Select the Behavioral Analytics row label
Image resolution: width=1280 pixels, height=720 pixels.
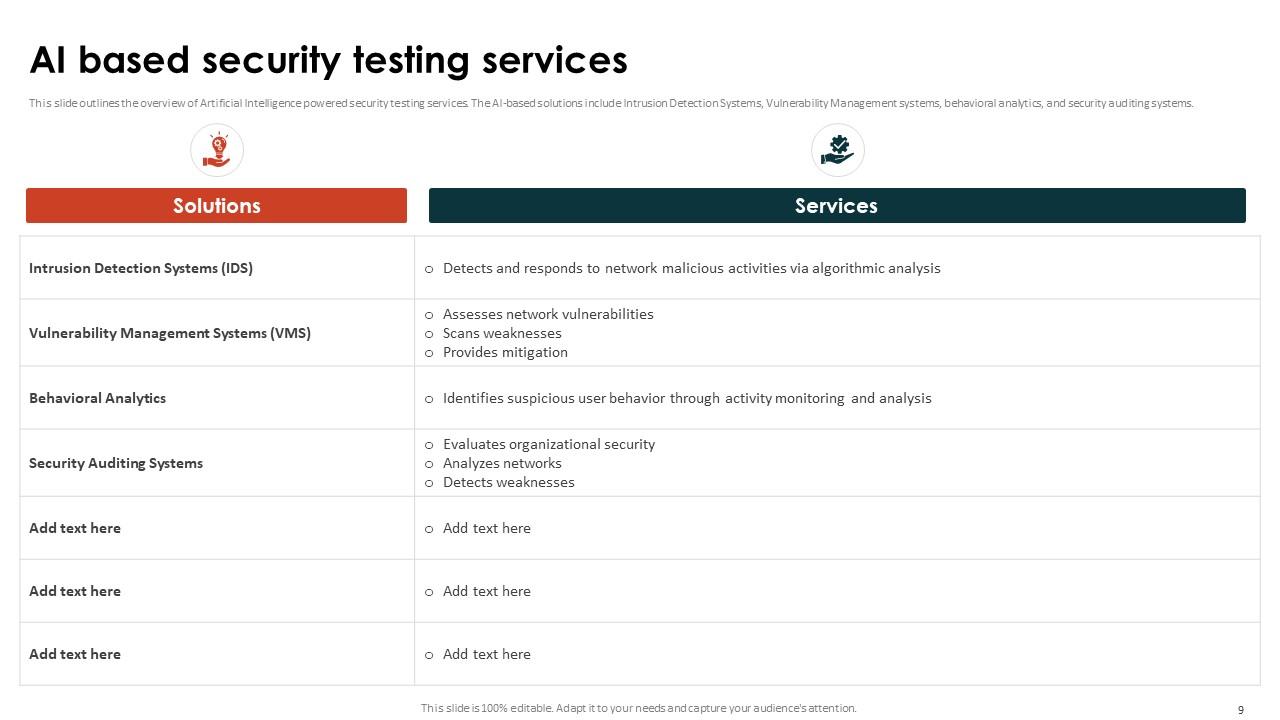(x=97, y=398)
